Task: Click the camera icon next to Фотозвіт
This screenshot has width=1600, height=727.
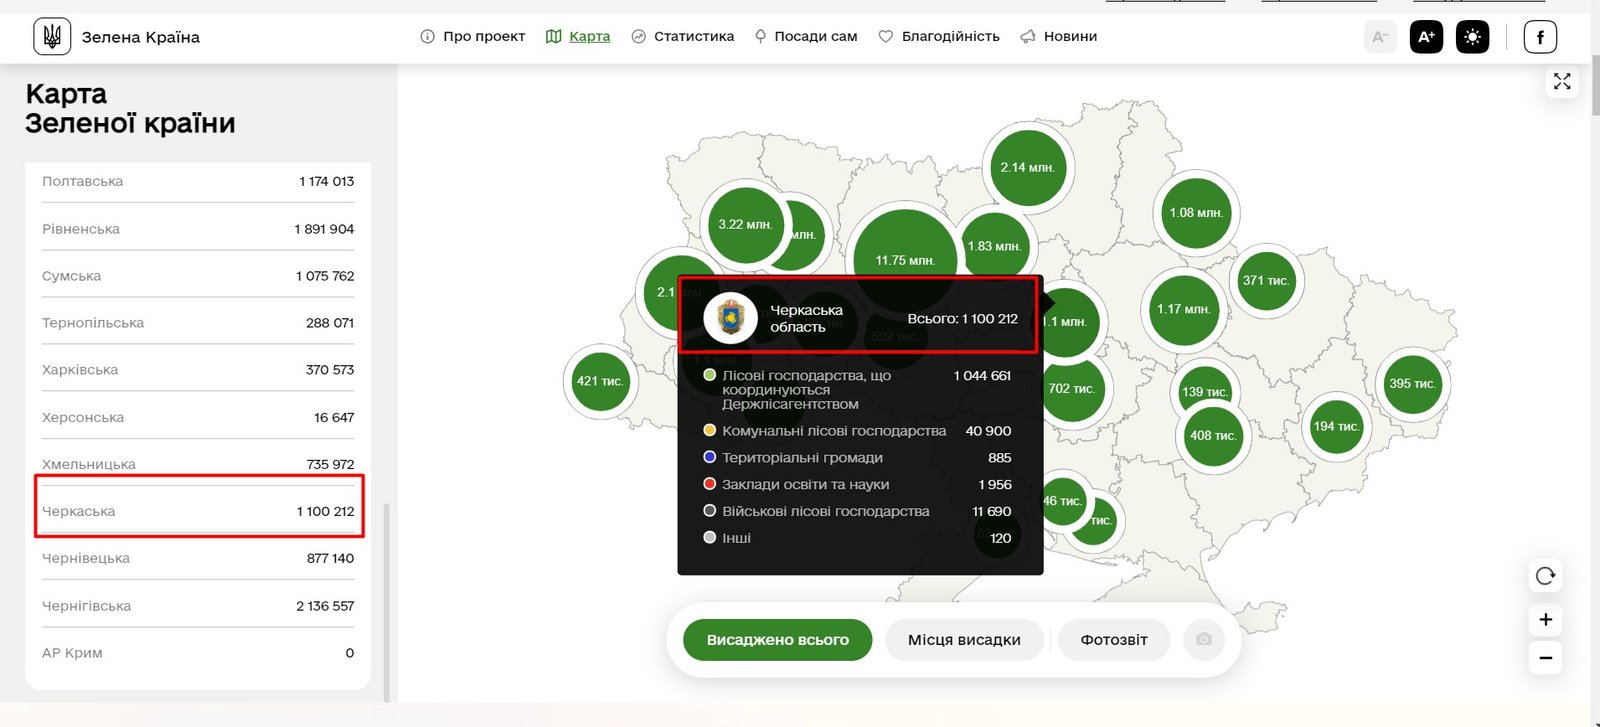Action: 1204,640
